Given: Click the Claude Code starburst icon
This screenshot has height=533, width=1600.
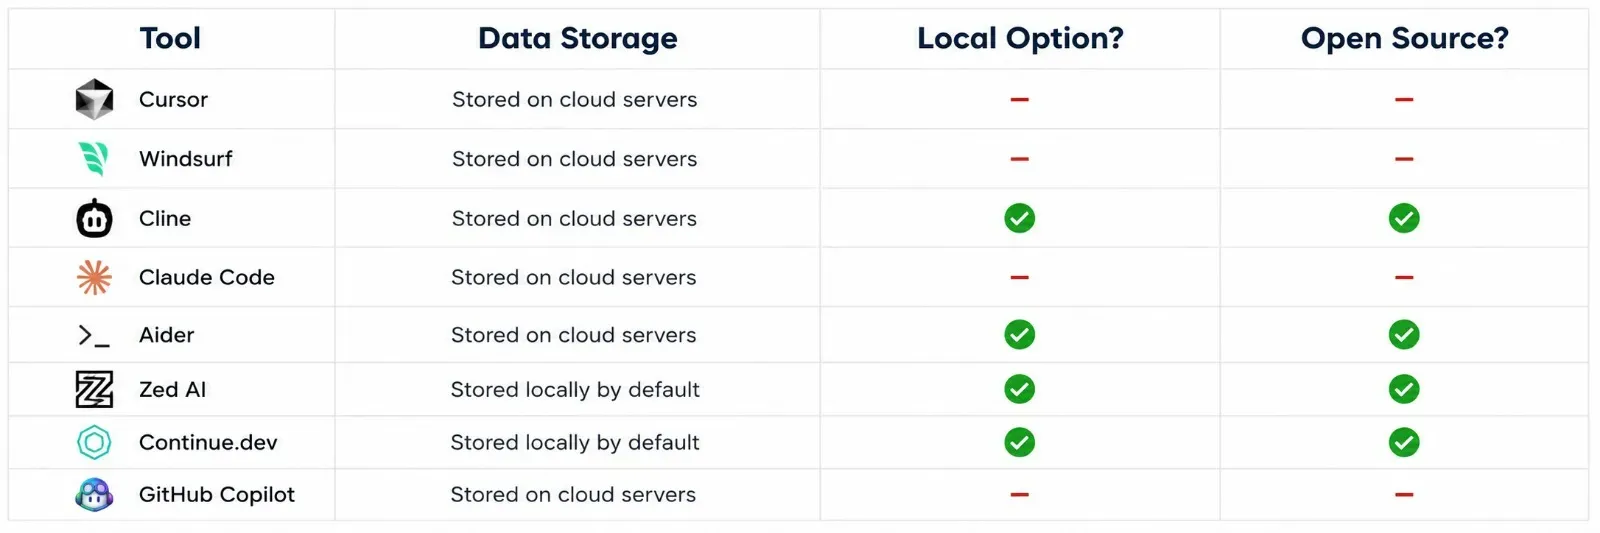Looking at the screenshot, I should (94, 277).
